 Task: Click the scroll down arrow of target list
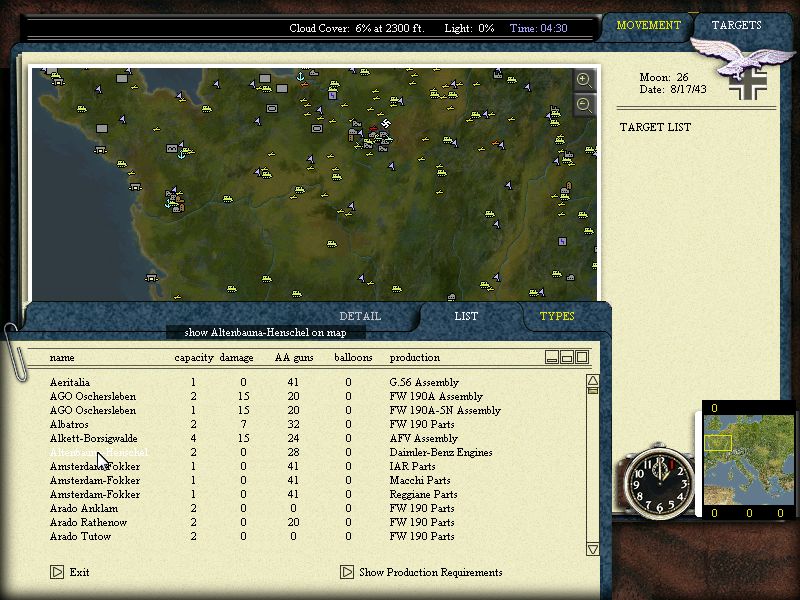pos(592,549)
